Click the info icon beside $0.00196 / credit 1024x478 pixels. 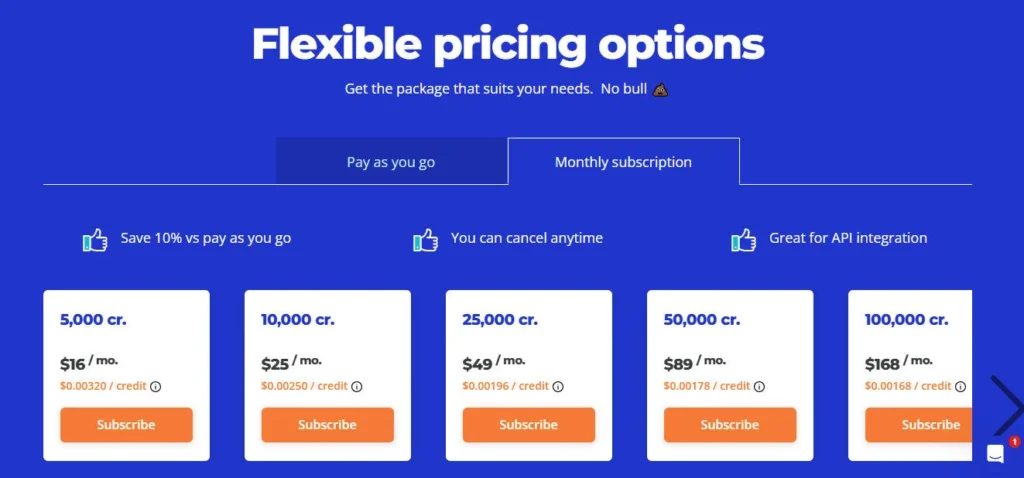[558, 387]
